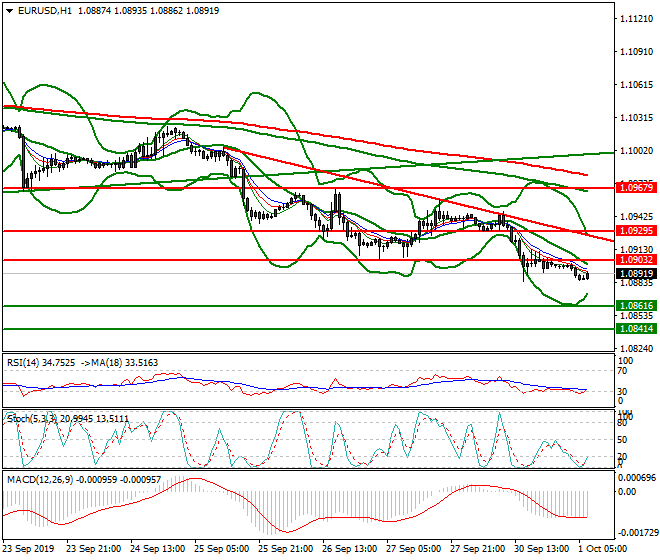Viewport: 660px width, 560px height.
Task: Click the 25 Sep 05:00 time axis label
Action: coord(221,549)
